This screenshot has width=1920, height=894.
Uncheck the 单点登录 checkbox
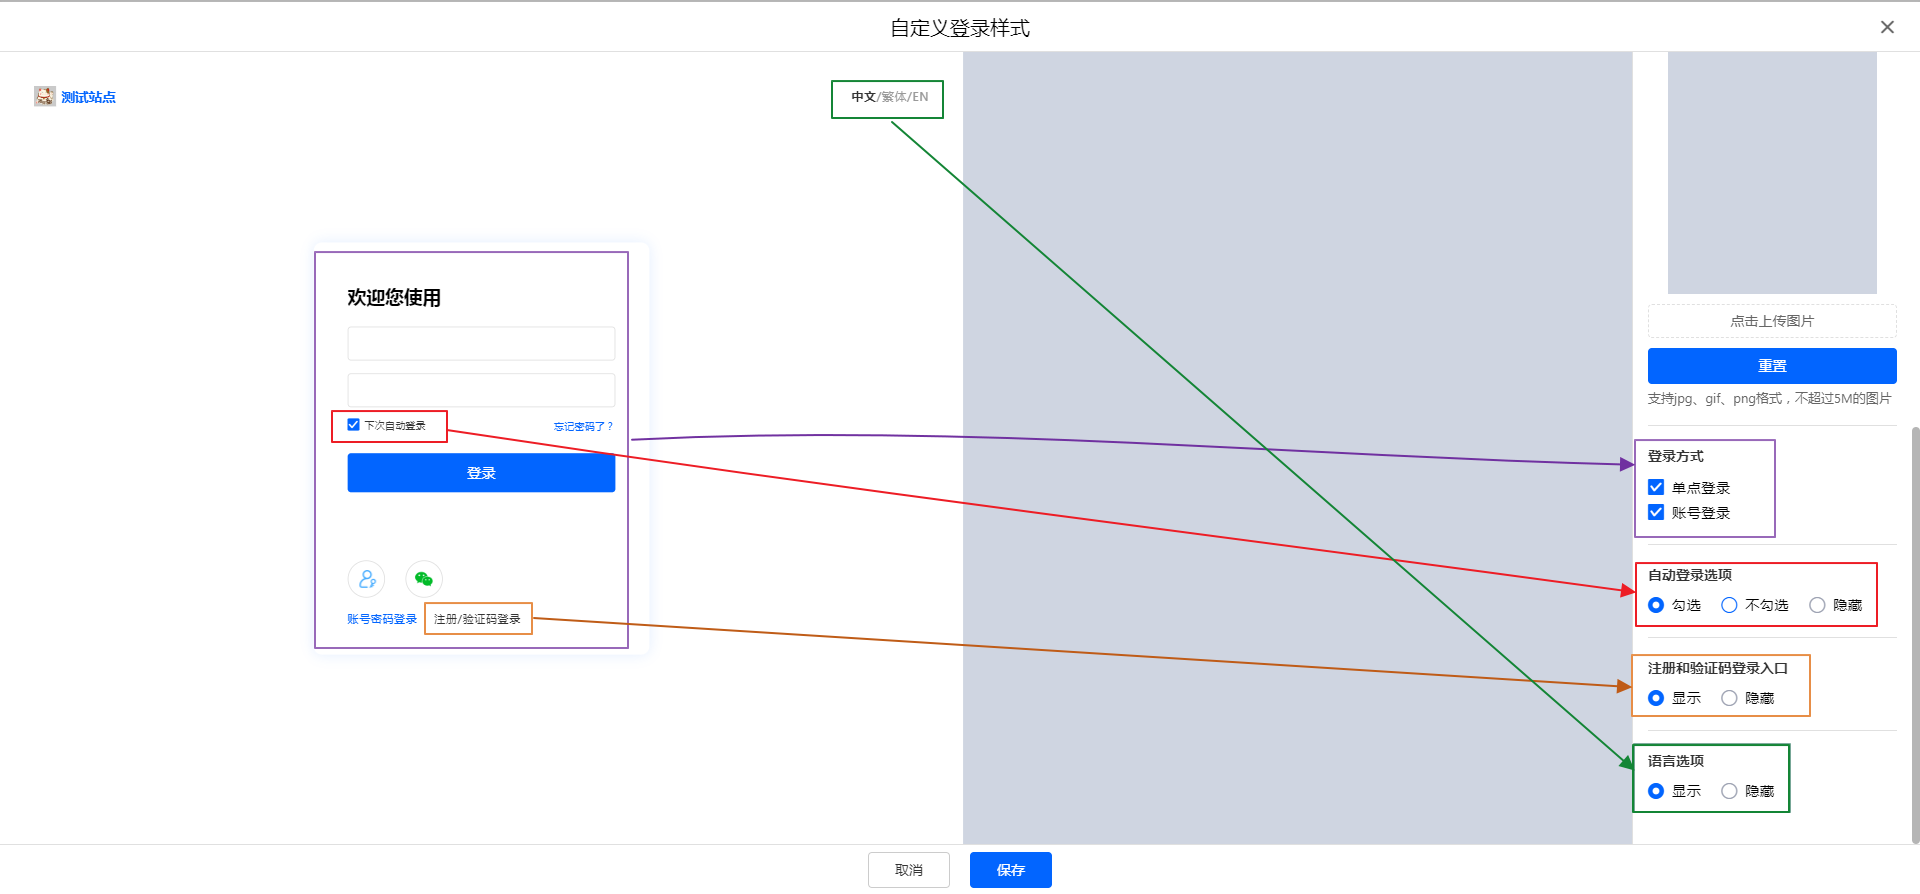coord(1656,488)
